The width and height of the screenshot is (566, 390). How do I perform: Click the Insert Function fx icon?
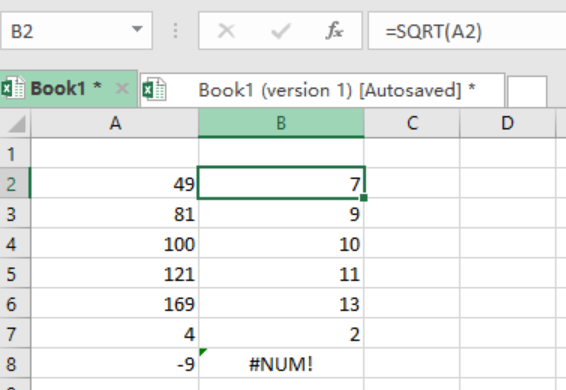(x=334, y=31)
